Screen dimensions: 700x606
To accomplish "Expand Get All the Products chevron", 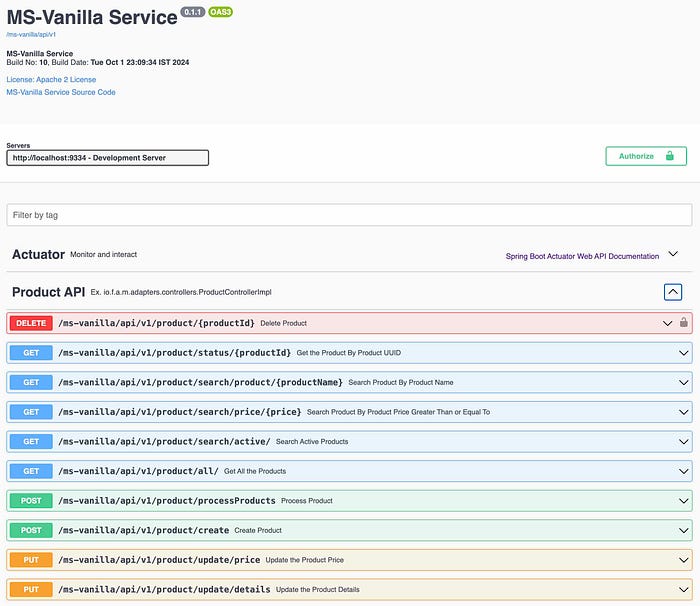I will (x=683, y=472).
